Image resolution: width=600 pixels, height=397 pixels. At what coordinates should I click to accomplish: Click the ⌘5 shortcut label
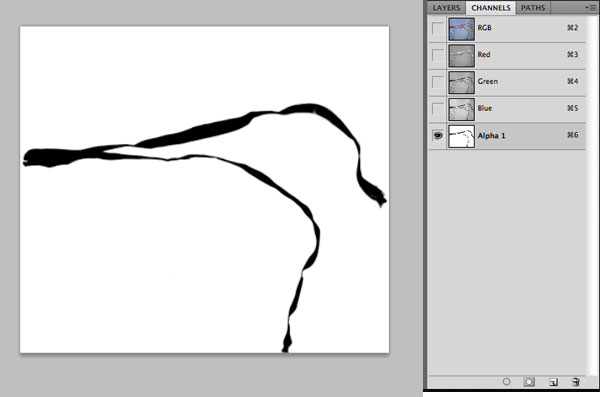point(572,108)
